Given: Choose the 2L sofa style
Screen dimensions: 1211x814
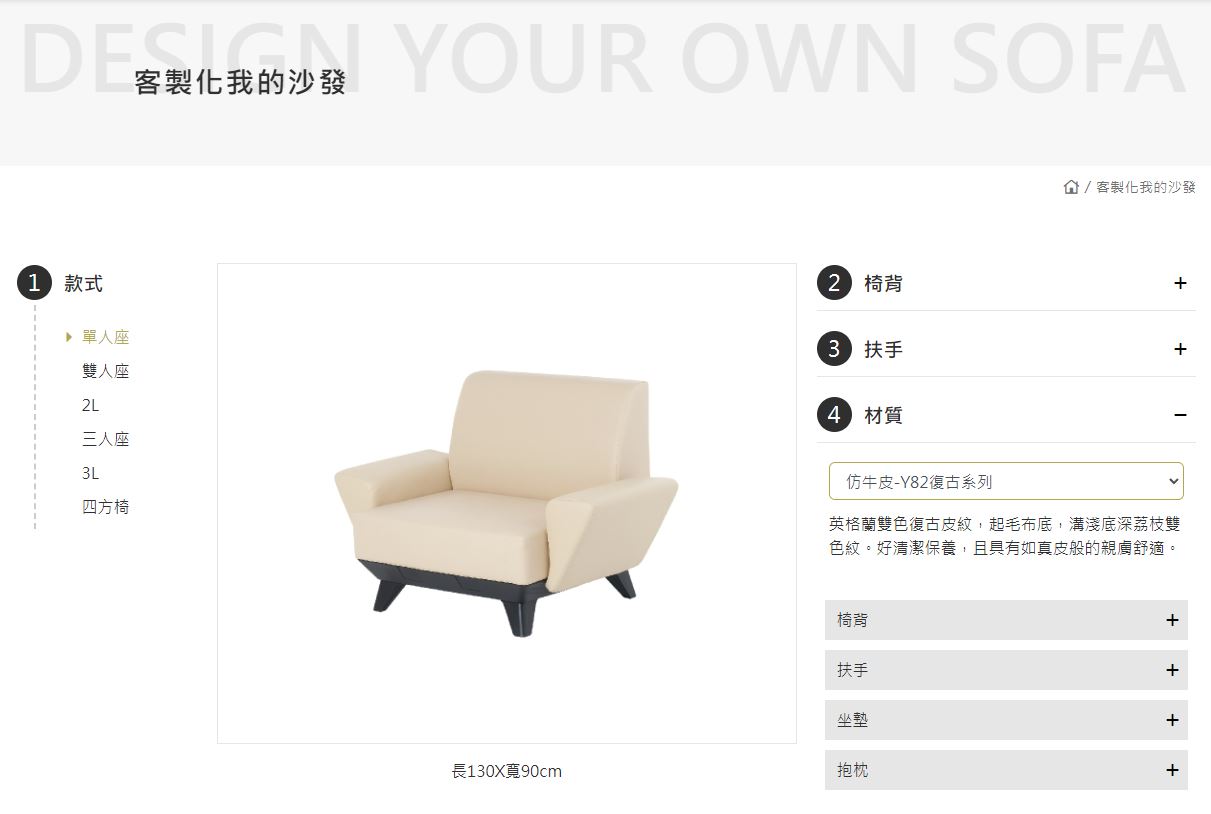Looking at the screenshot, I should pos(90,405).
